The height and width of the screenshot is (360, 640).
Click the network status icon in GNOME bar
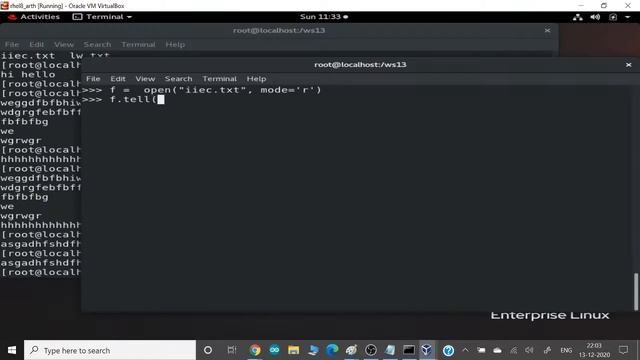[x=578, y=17]
